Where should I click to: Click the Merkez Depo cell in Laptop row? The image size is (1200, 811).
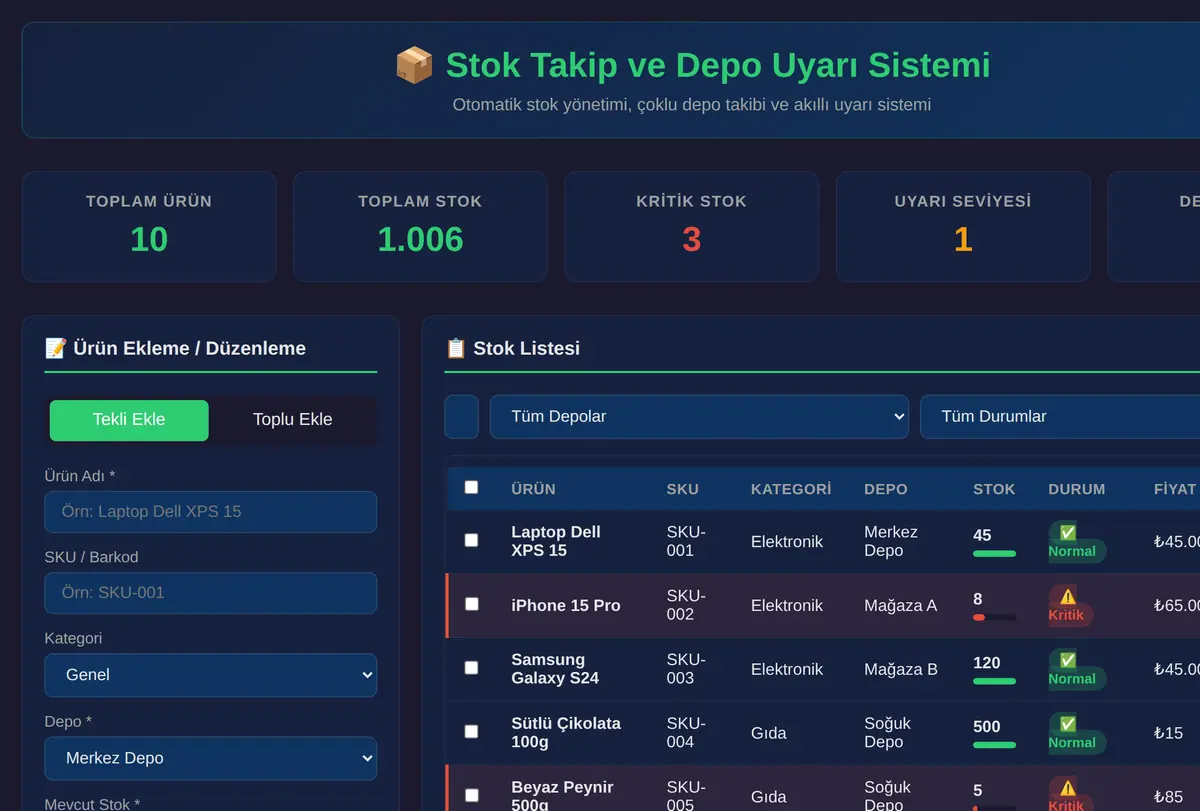[x=891, y=541]
